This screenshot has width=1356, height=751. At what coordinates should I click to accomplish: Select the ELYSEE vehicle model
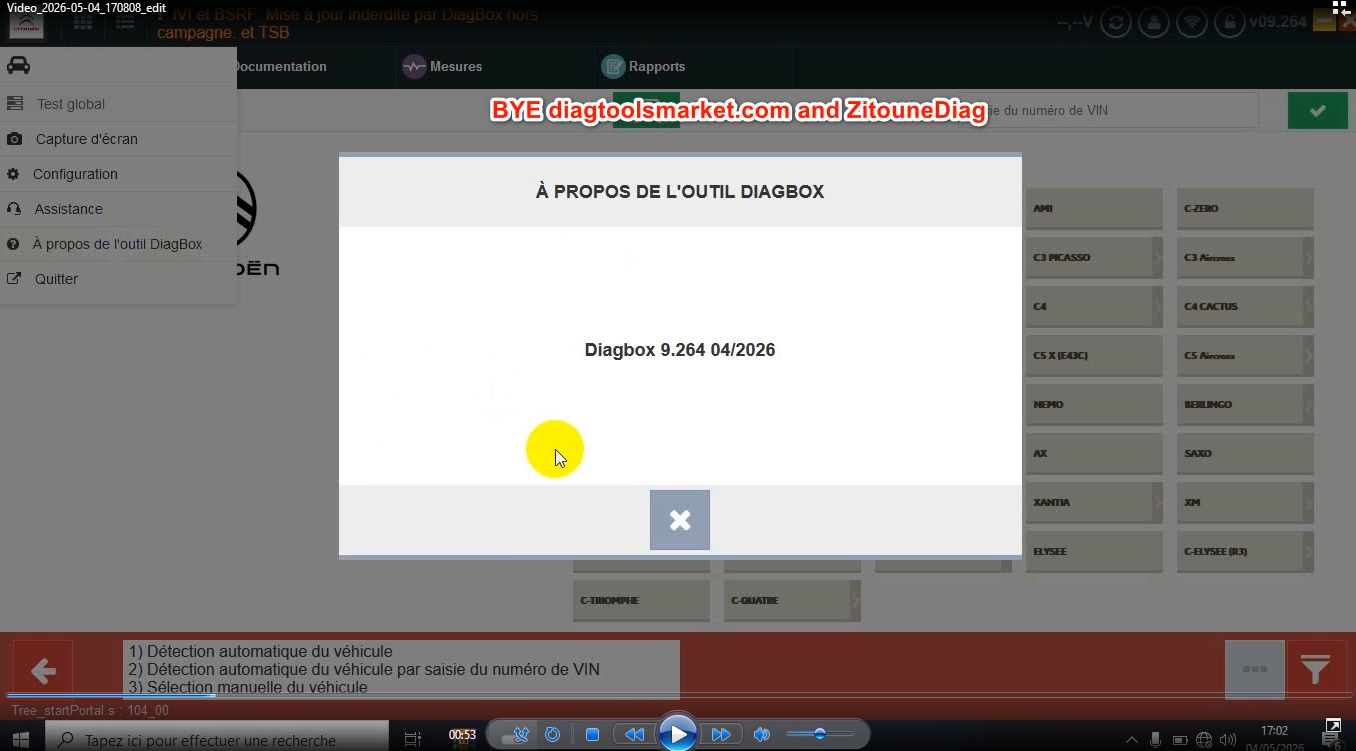[x=1094, y=552]
